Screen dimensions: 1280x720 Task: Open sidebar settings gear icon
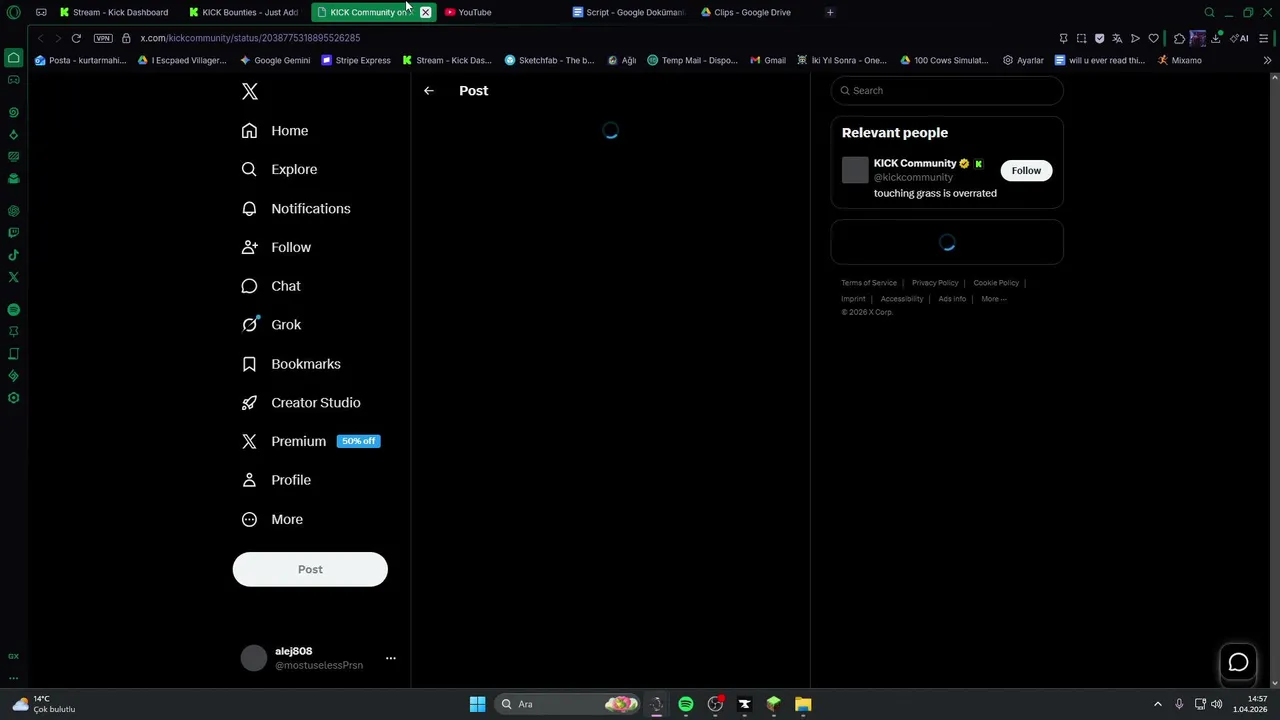tap(13, 398)
